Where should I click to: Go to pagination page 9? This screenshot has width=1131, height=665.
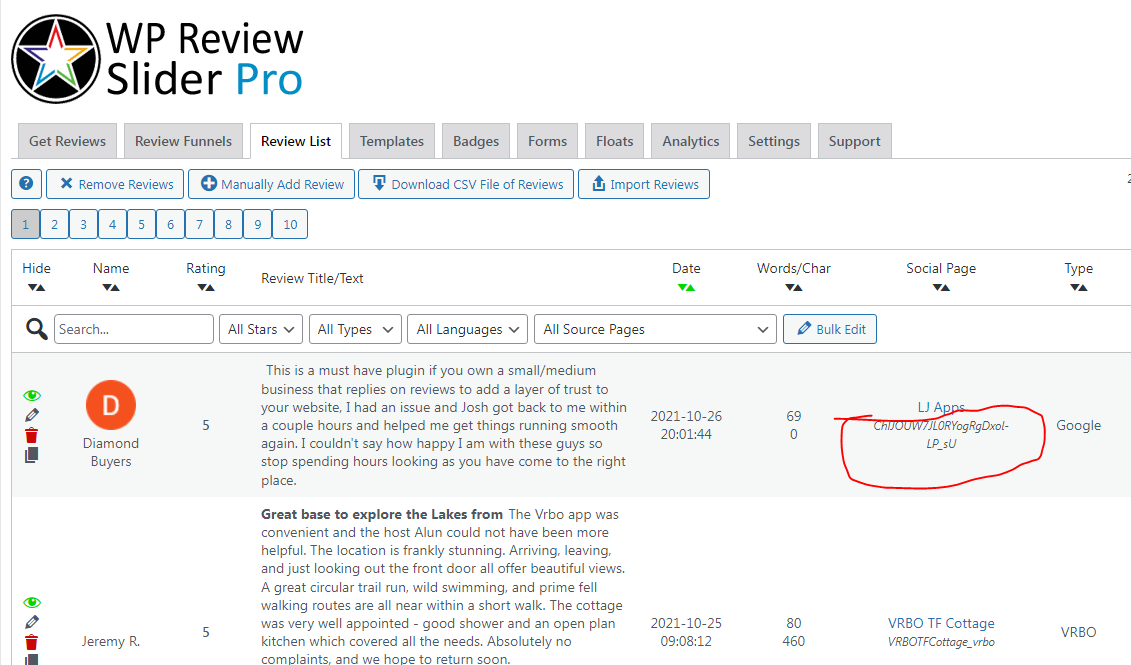tap(258, 224)
